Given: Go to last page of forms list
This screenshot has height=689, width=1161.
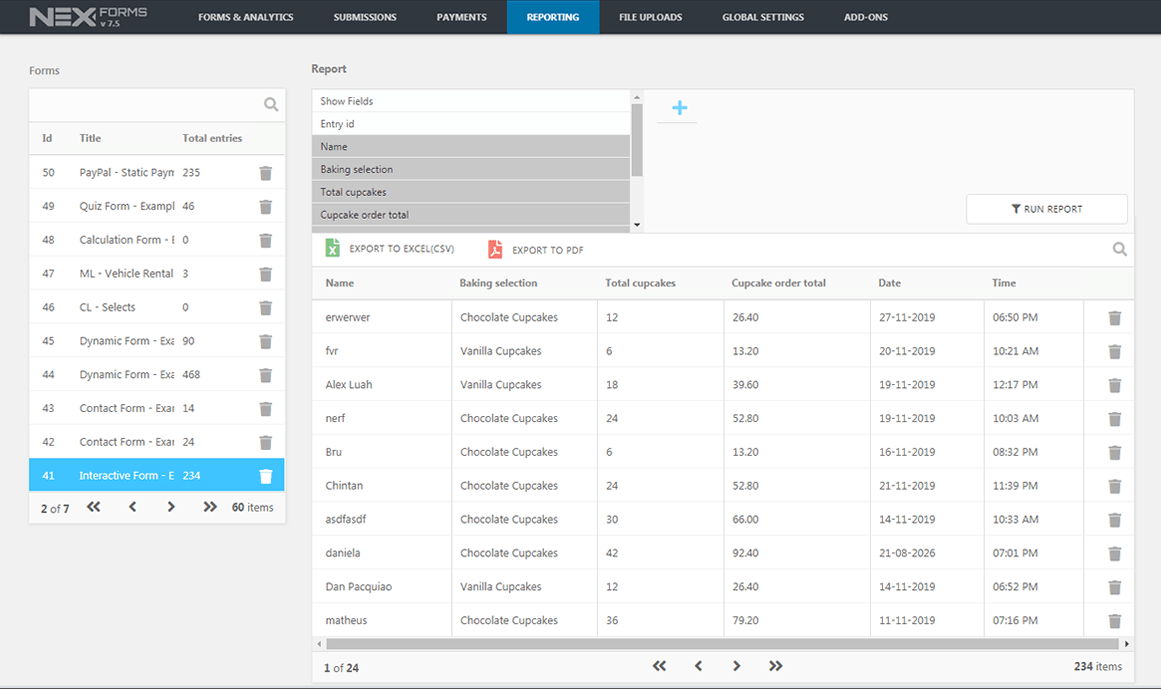Looking at the screenshot, I should 210,507.
